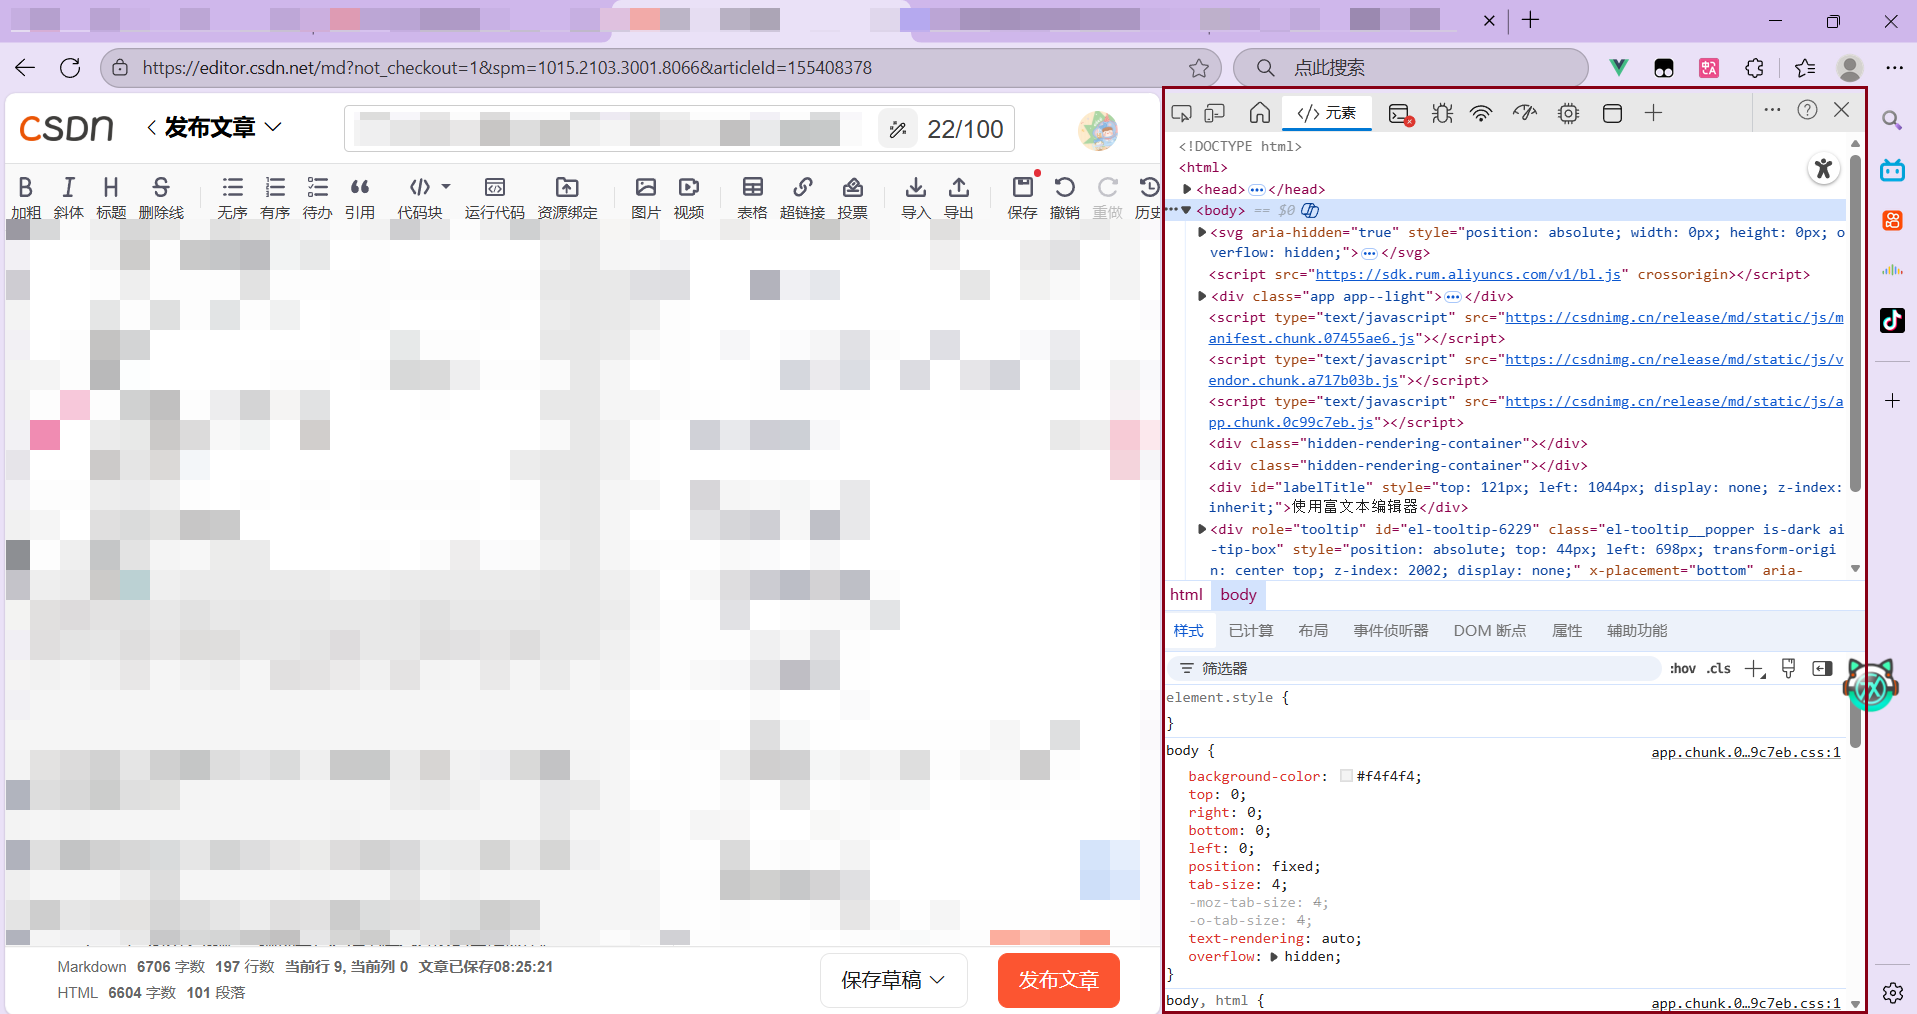
Task: Open code block language dropdown arrow
Action: pyautogui.click(x=446, y=187)
